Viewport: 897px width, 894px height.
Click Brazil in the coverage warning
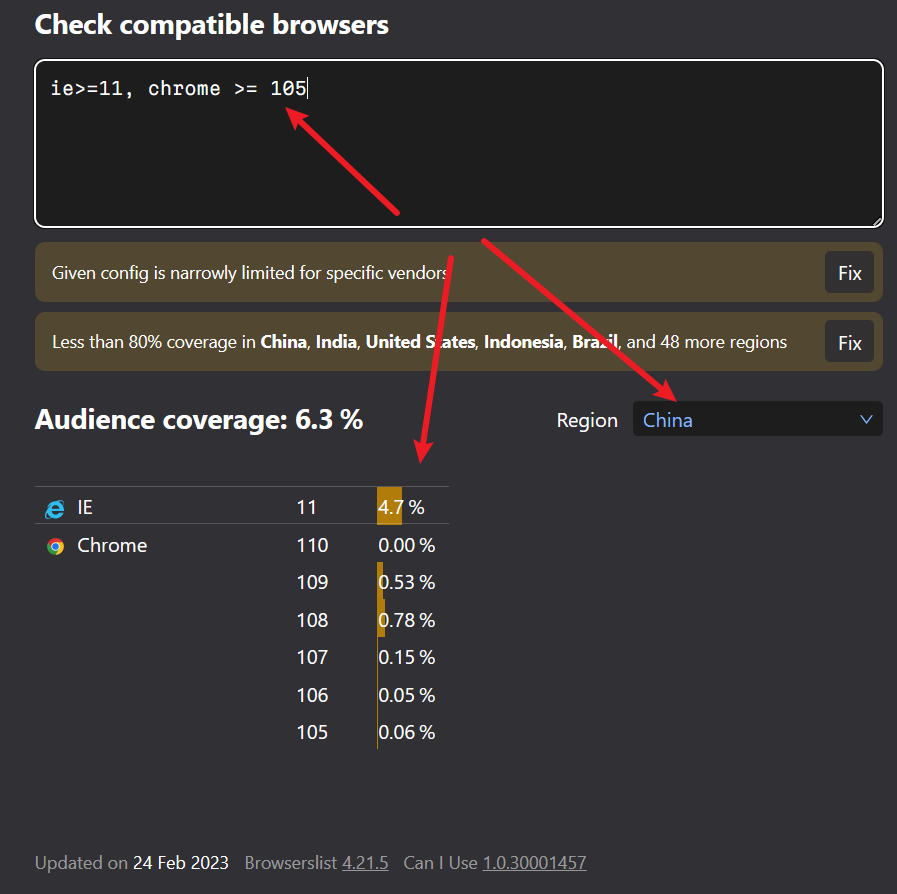(x=595, y=342)
